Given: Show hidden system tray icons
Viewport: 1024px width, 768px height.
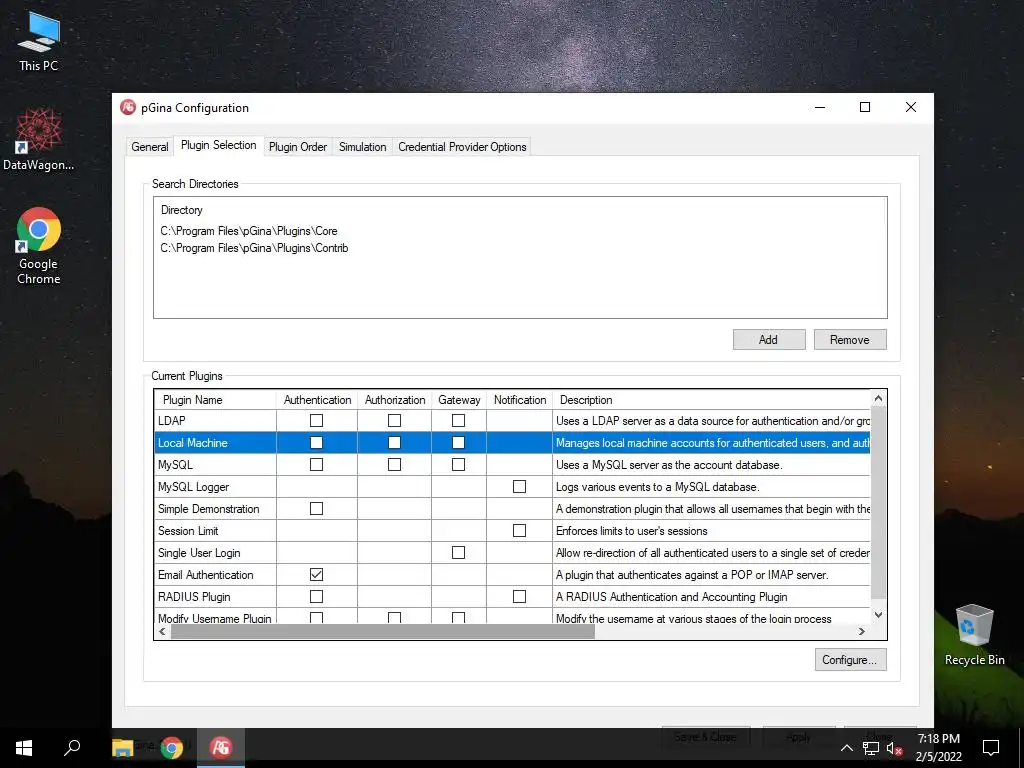Looking at the screenshot, I should [846, 748].
